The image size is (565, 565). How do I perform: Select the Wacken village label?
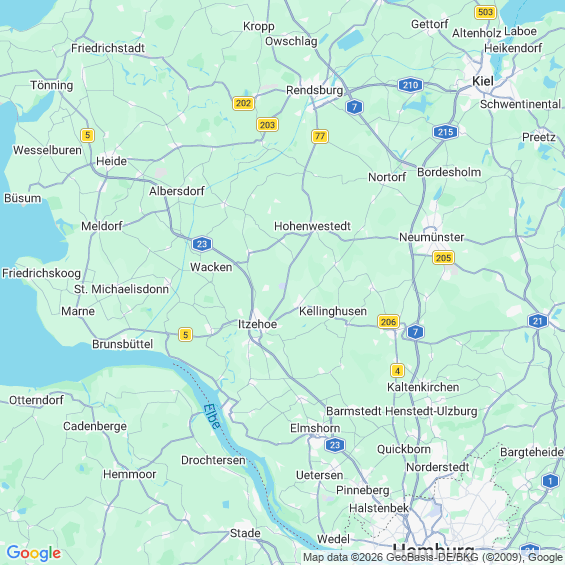click(211, 267)
